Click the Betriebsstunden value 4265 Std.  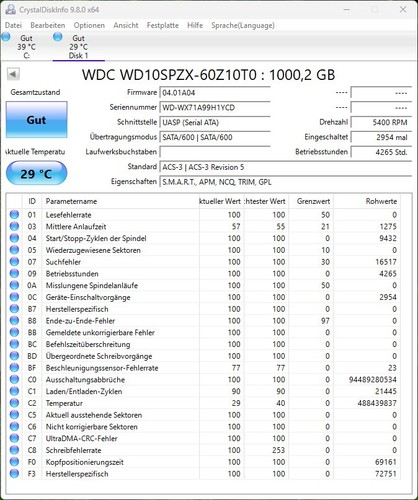click(381, 152)
